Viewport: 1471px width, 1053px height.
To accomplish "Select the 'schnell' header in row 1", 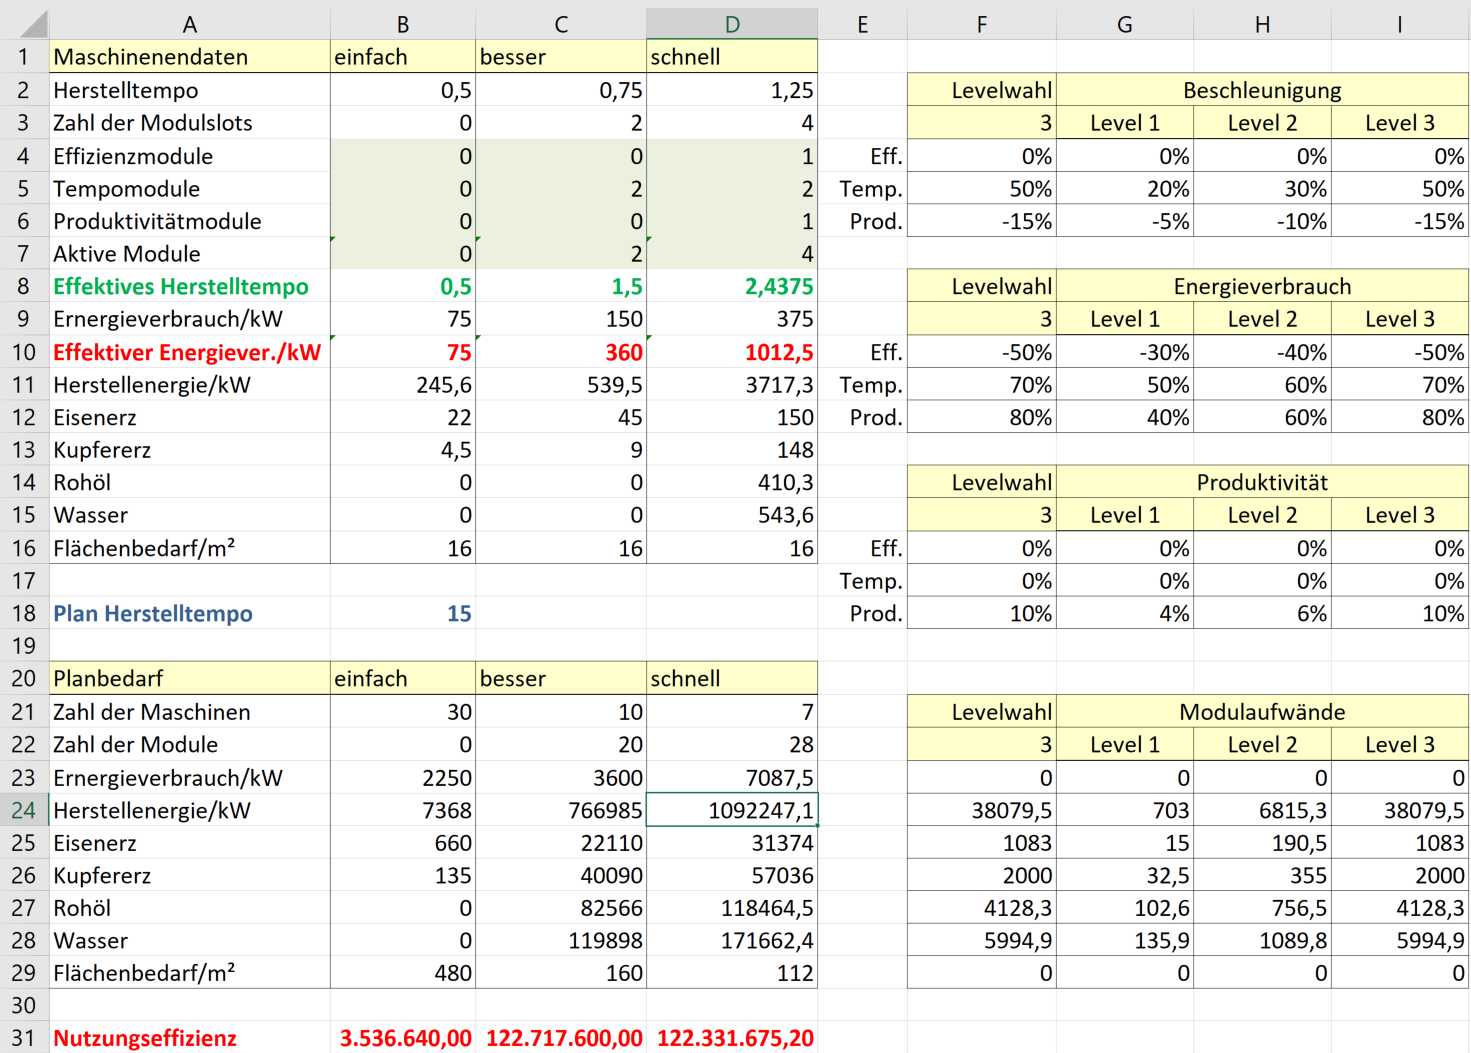I will point(732,57).
